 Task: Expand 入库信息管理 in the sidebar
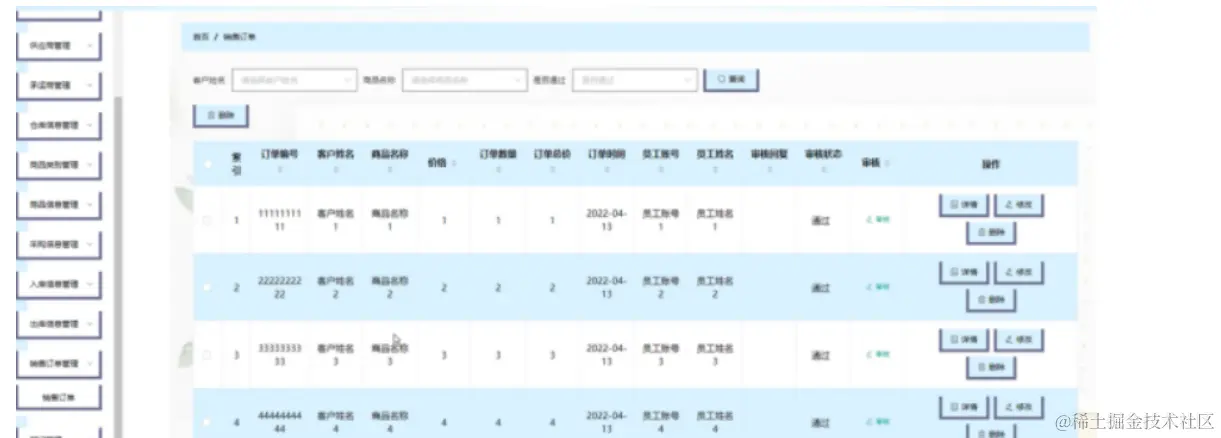click(60, 285)
